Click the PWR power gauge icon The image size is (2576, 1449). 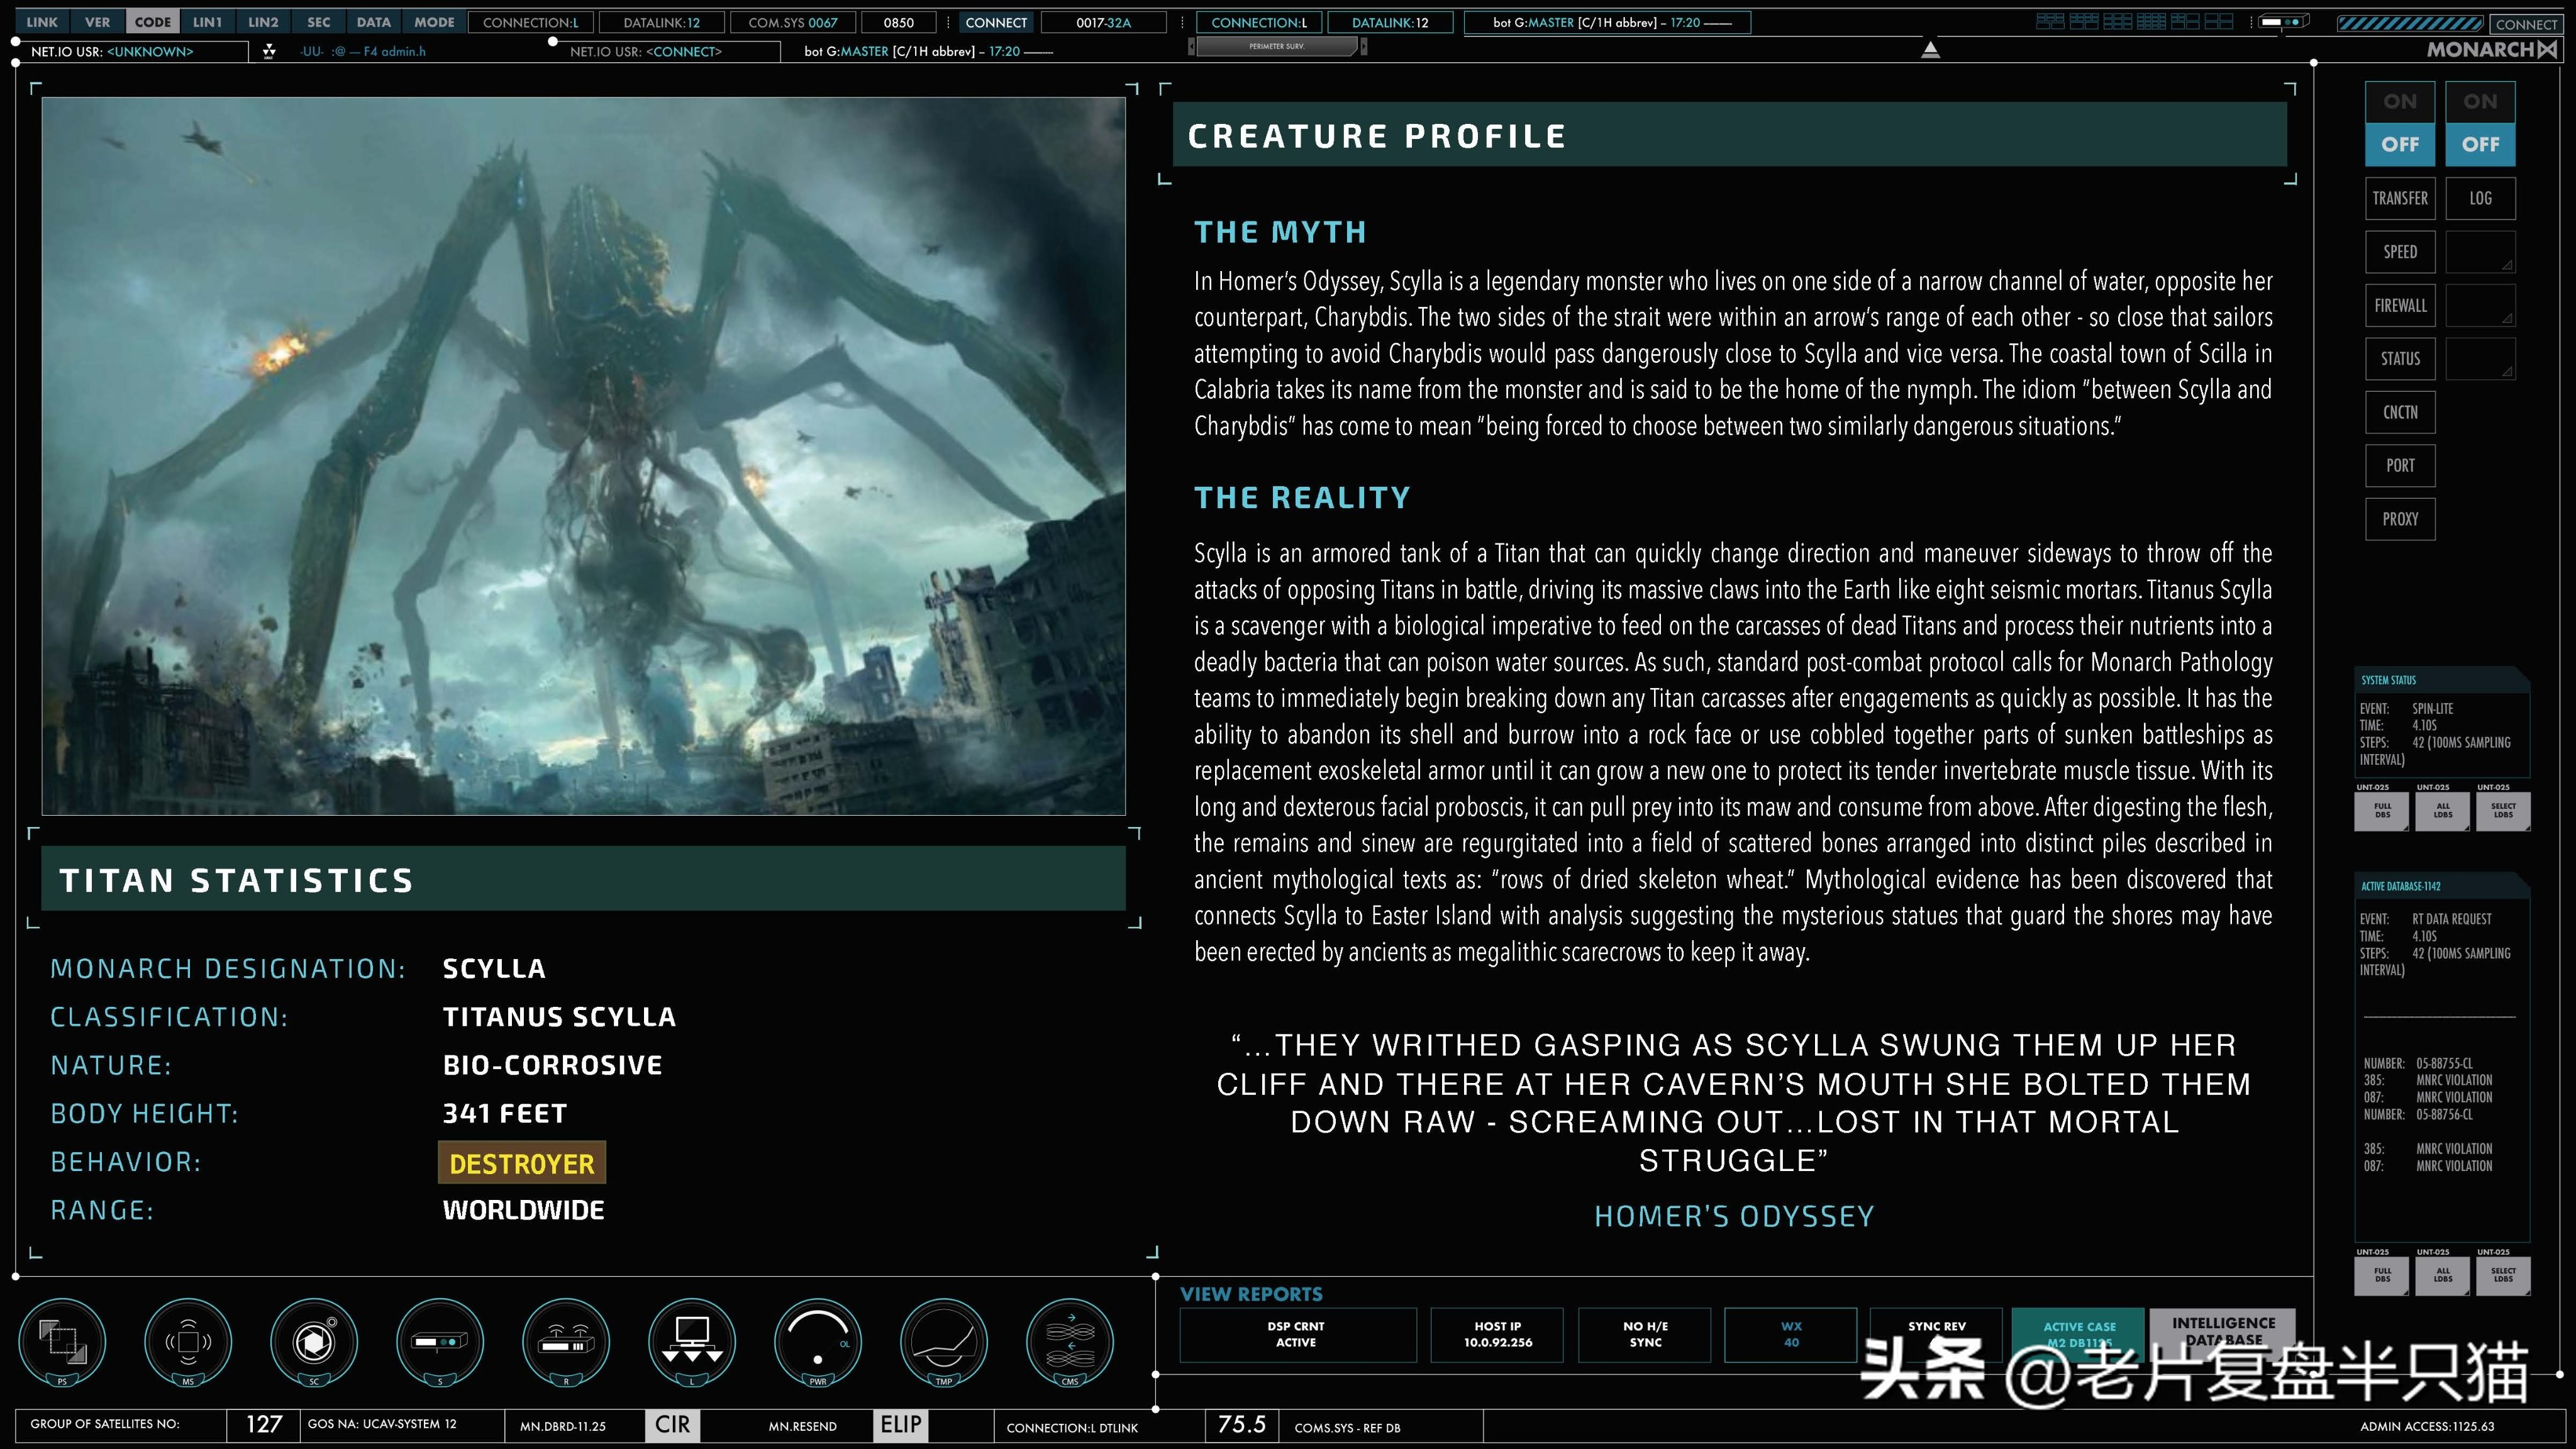pos(818,1341)
